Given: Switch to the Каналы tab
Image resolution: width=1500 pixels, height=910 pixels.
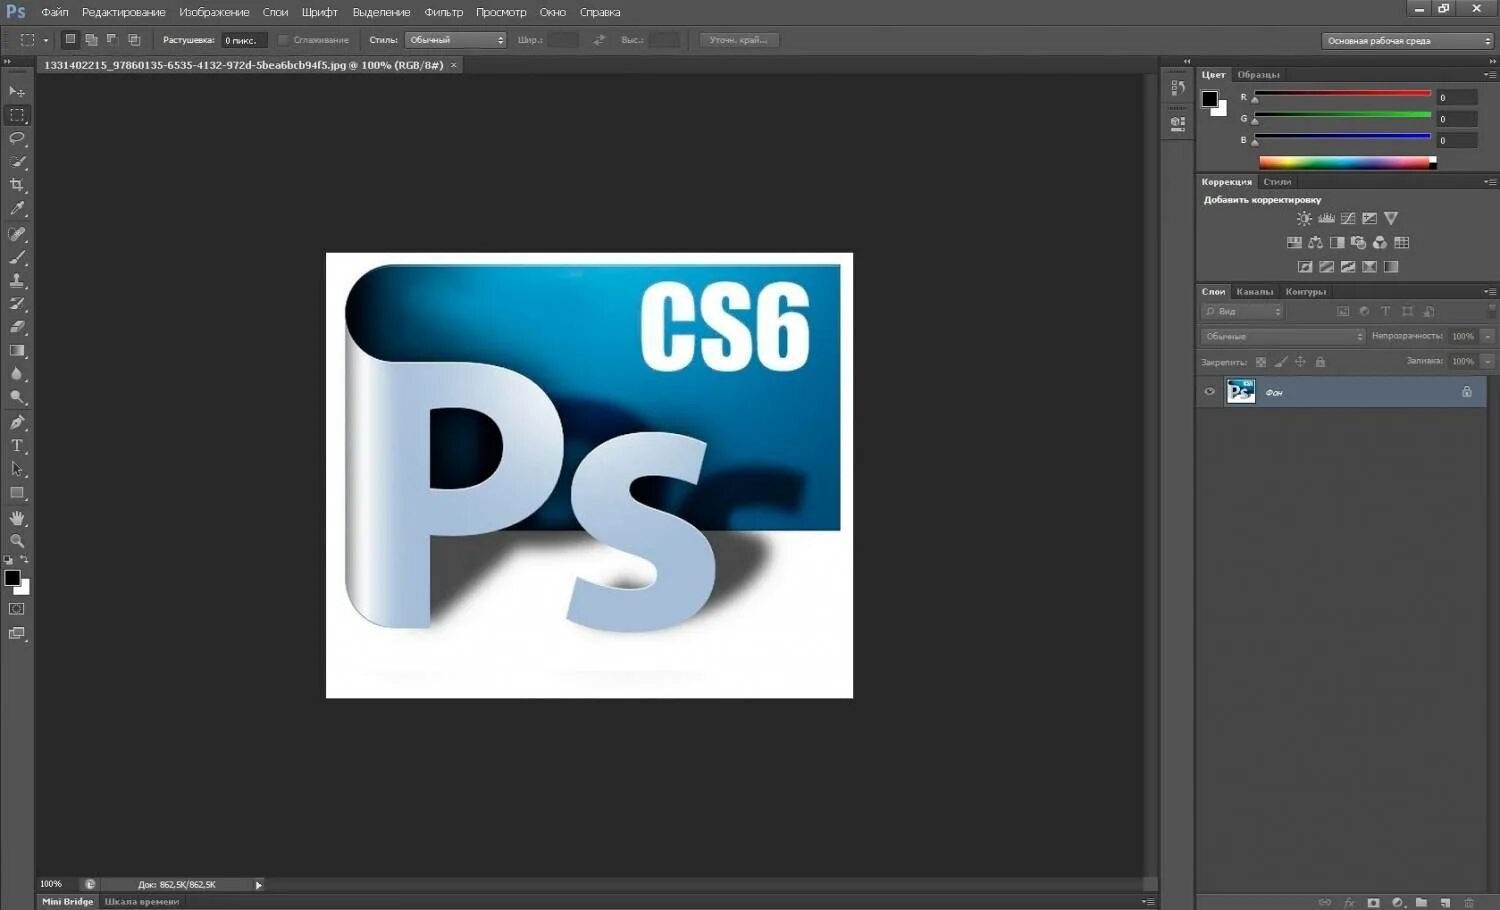Looking at the screenshot, I should 1254,292.
